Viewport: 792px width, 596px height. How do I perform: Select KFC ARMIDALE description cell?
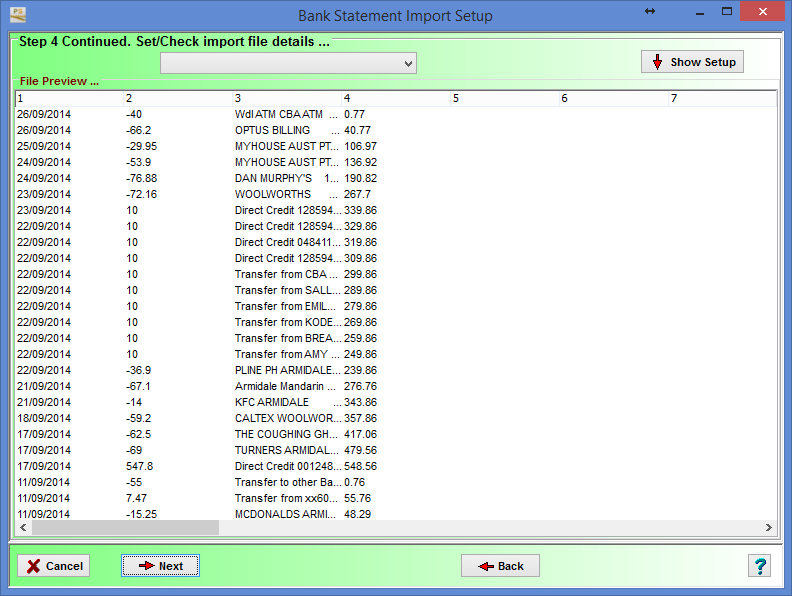click(x=287, y=403)
